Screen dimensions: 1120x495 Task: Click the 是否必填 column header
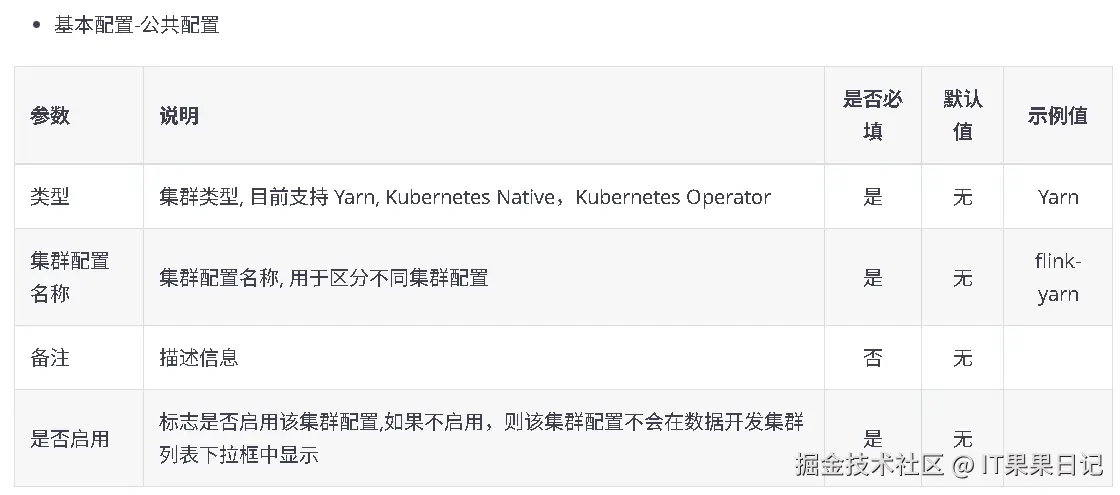pyautogui.click(x=872, y=115)
